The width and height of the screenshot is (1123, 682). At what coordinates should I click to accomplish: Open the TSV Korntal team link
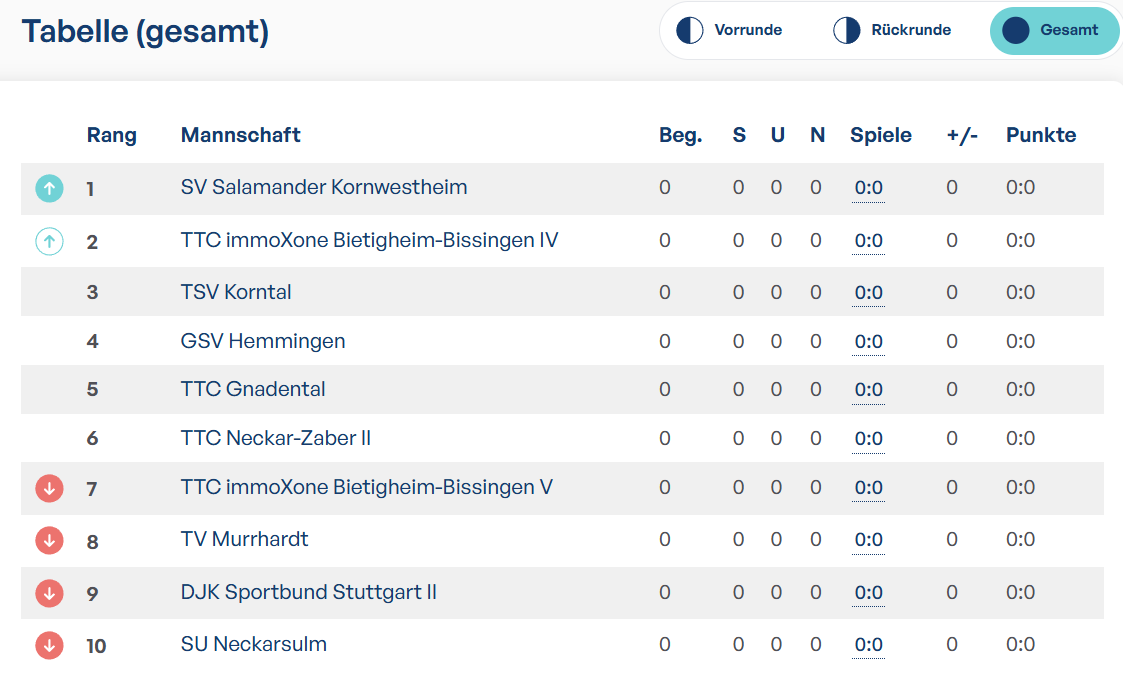pos(236,292)
